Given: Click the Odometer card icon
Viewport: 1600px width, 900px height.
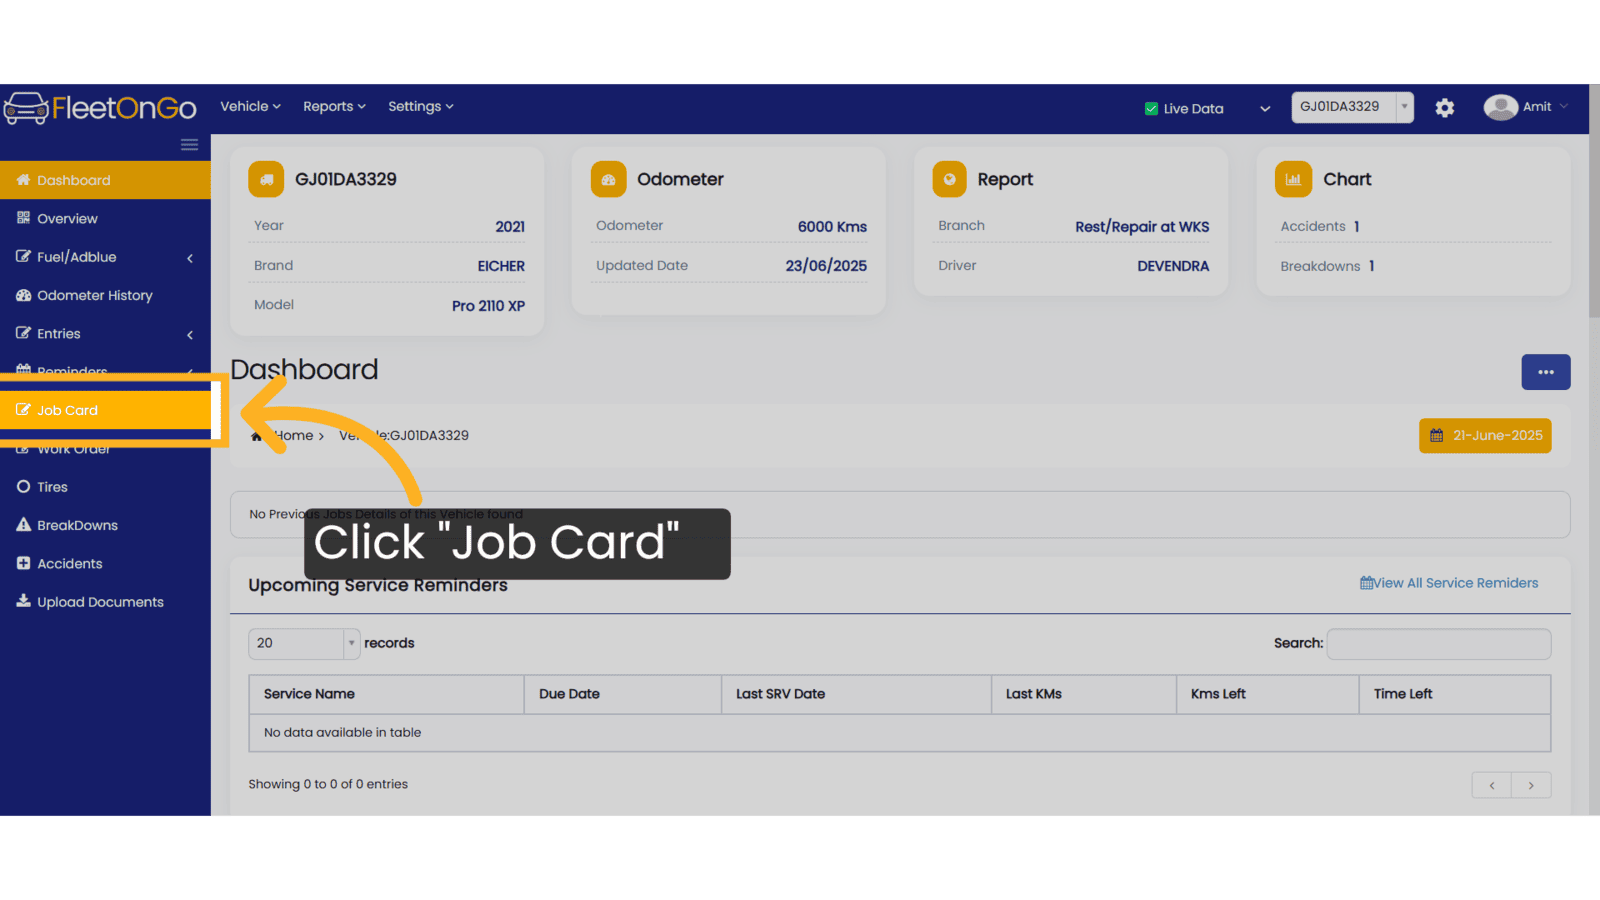Looking at the screenshot, I should 608,180.
